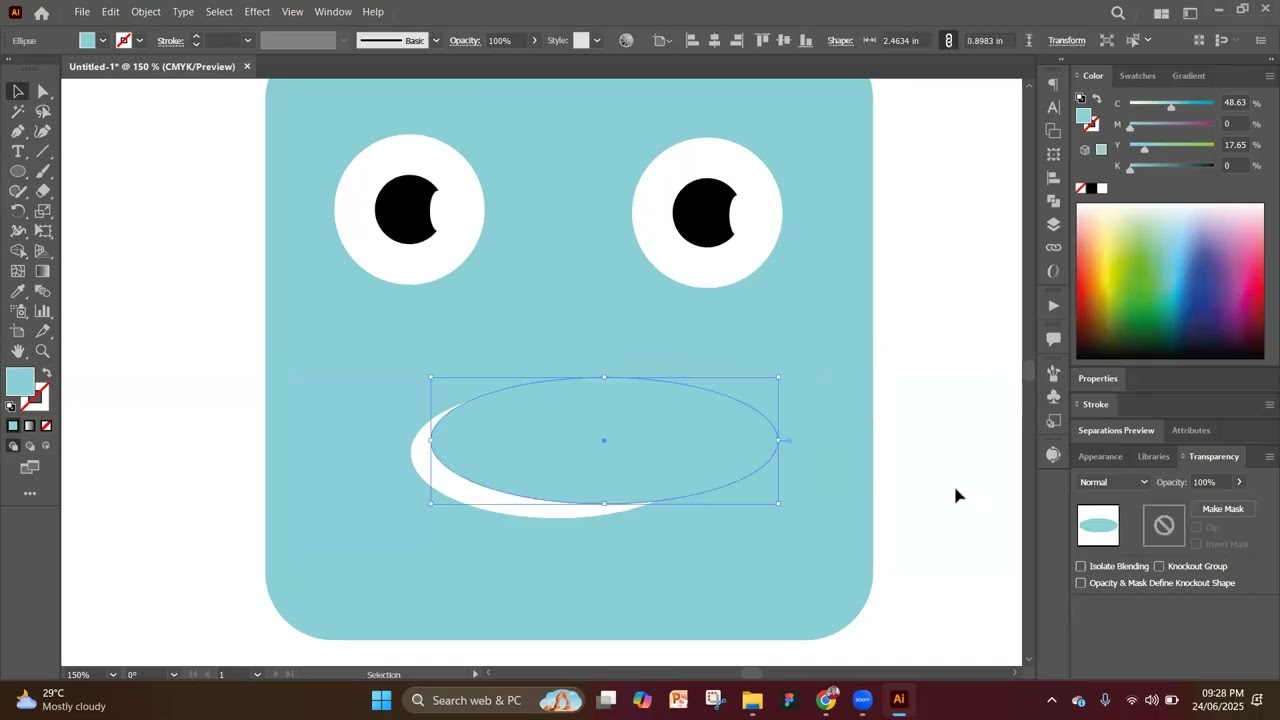Select the Shape Builder tool

pyautogui.click(x=18, y=251)
